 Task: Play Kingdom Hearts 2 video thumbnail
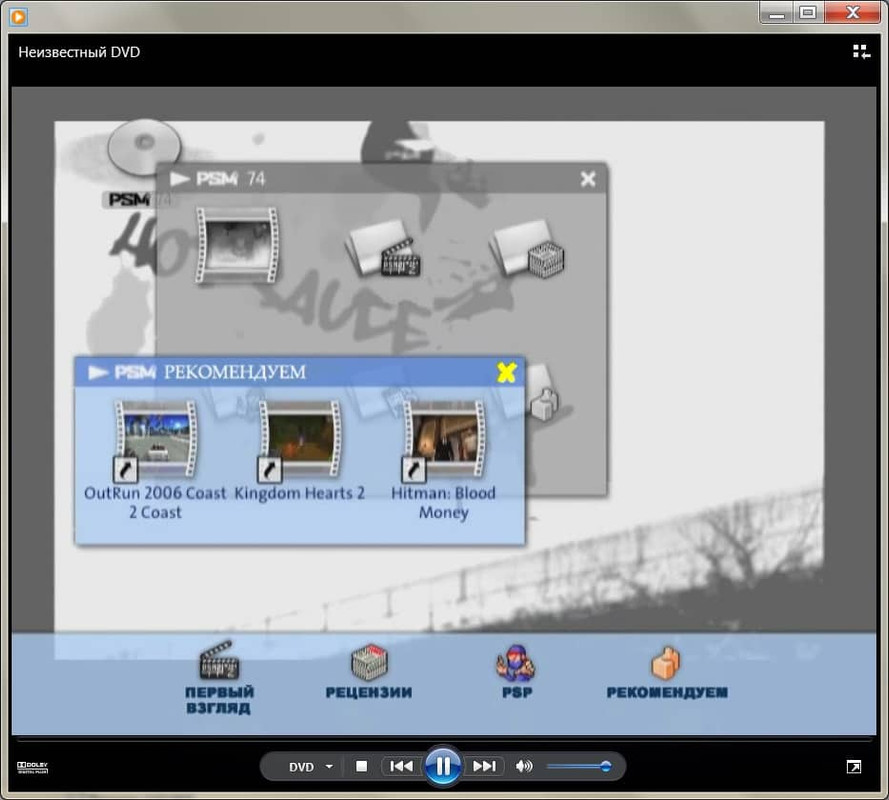coord(300,439)
